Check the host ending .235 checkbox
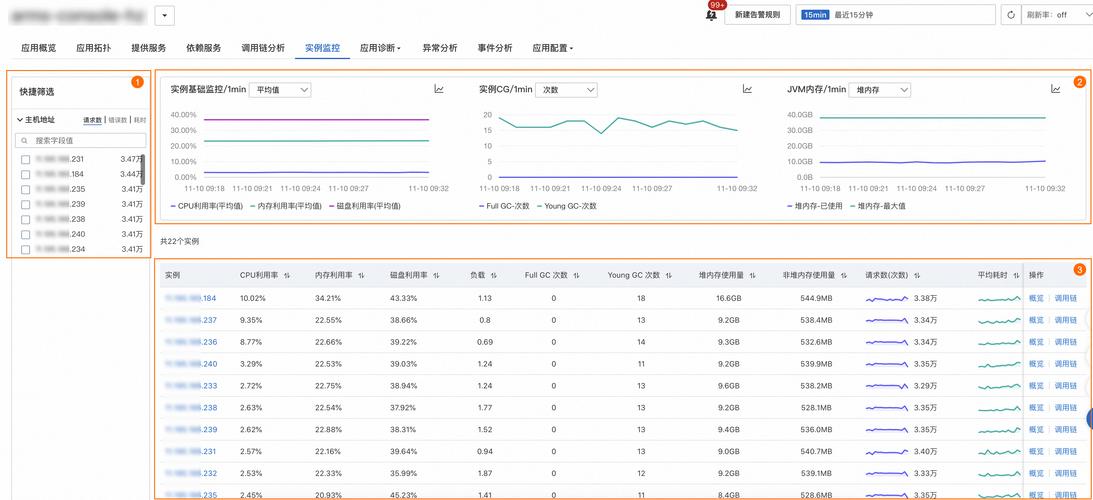 pyautogui.click(x=25, y=189)
